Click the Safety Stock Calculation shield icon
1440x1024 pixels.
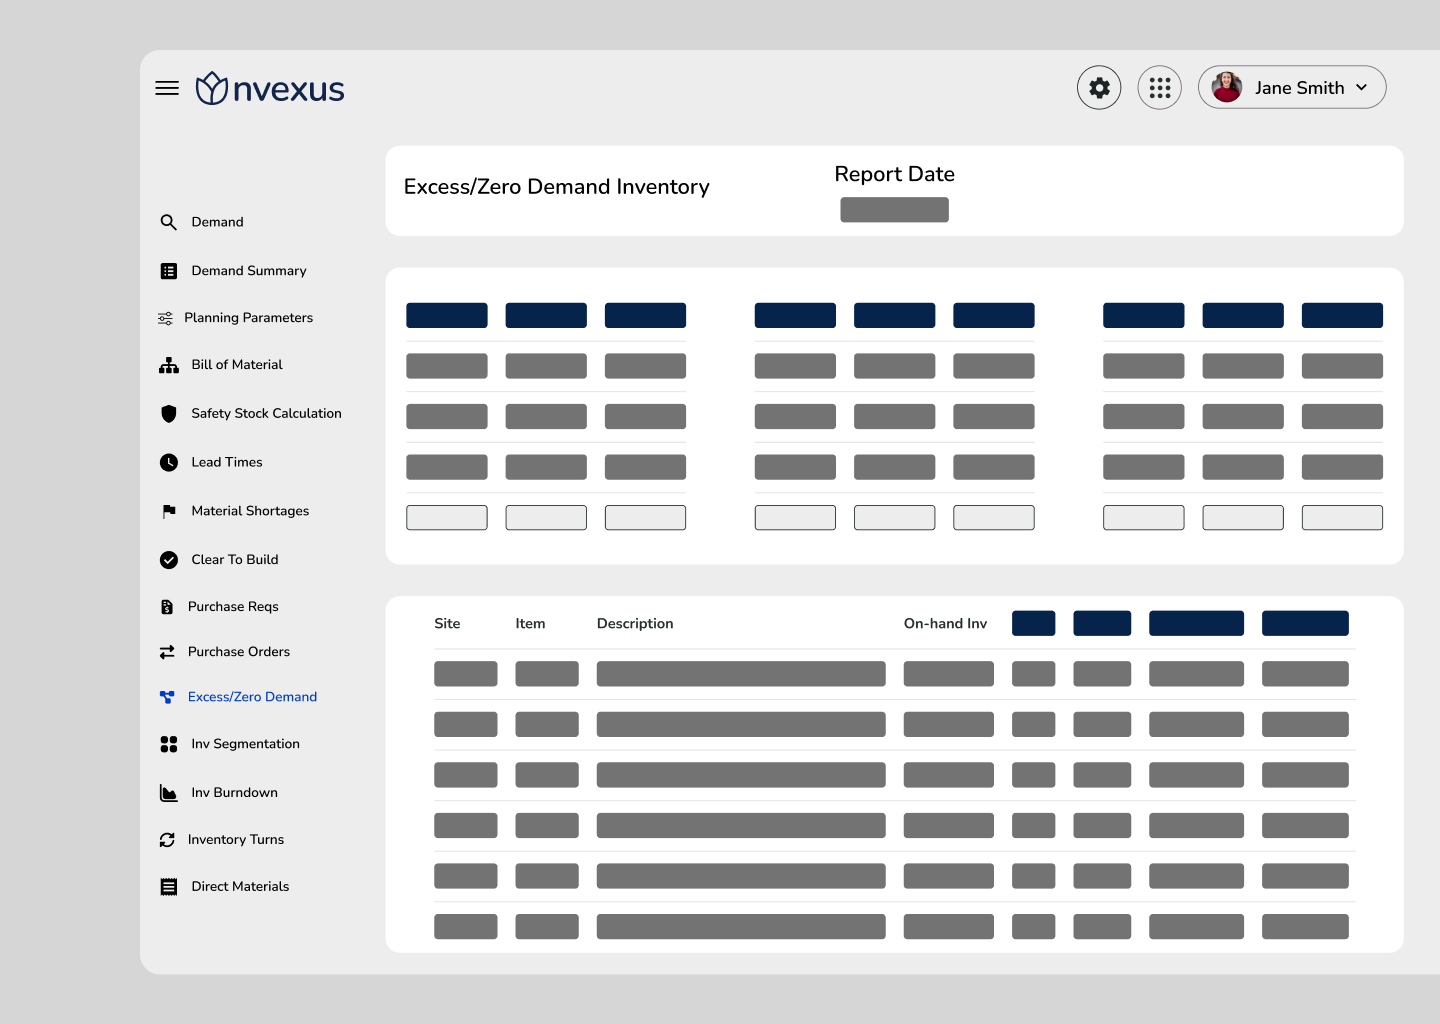click(x=169, y=414)
